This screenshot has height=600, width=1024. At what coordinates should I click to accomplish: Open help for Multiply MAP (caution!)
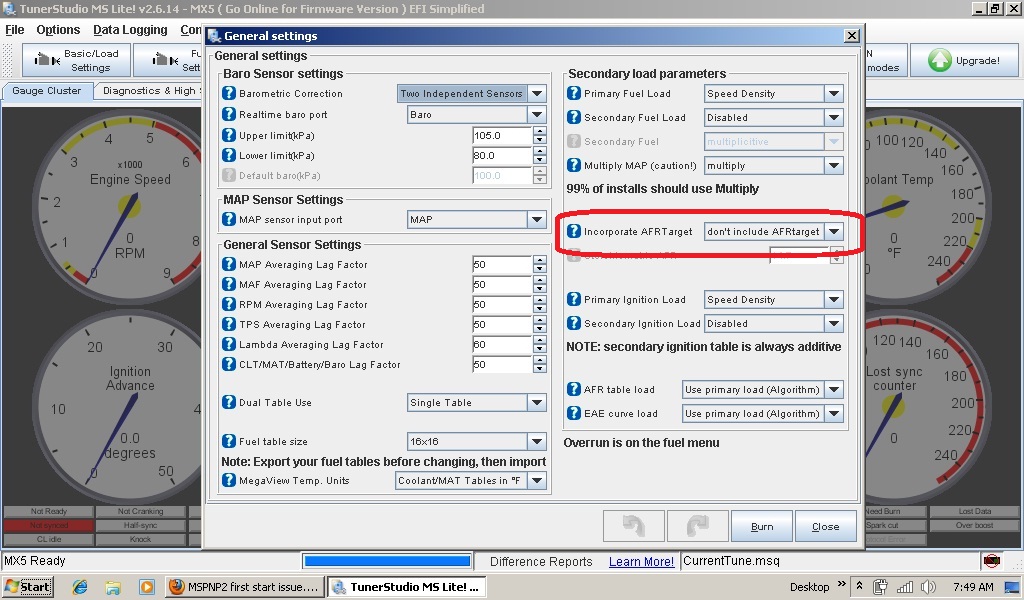[x=573, y=165]
